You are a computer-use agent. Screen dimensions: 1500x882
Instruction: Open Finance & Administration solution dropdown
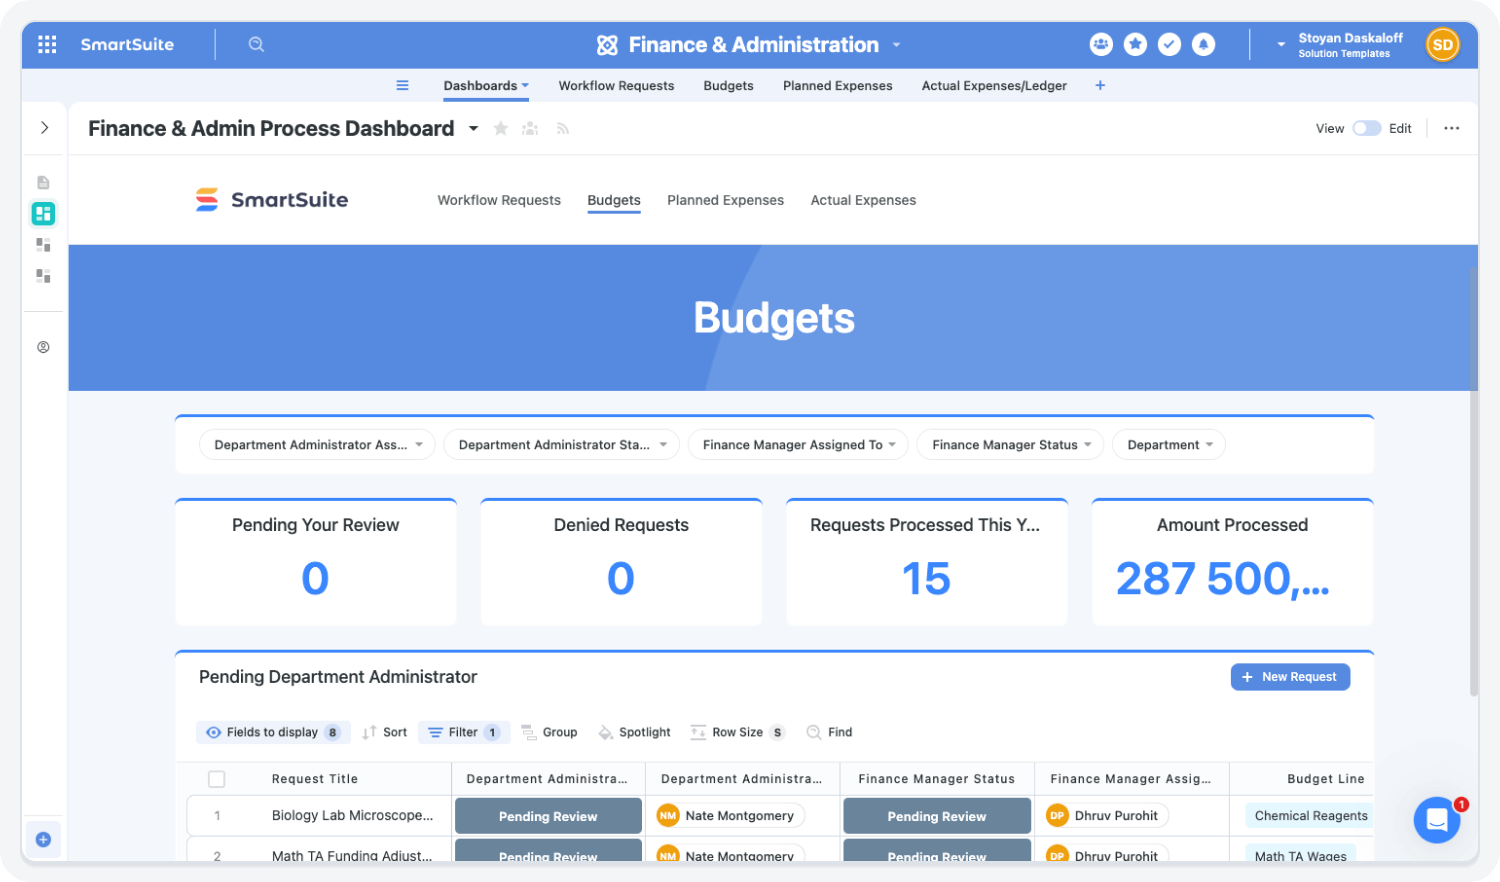tap(896, 44)
